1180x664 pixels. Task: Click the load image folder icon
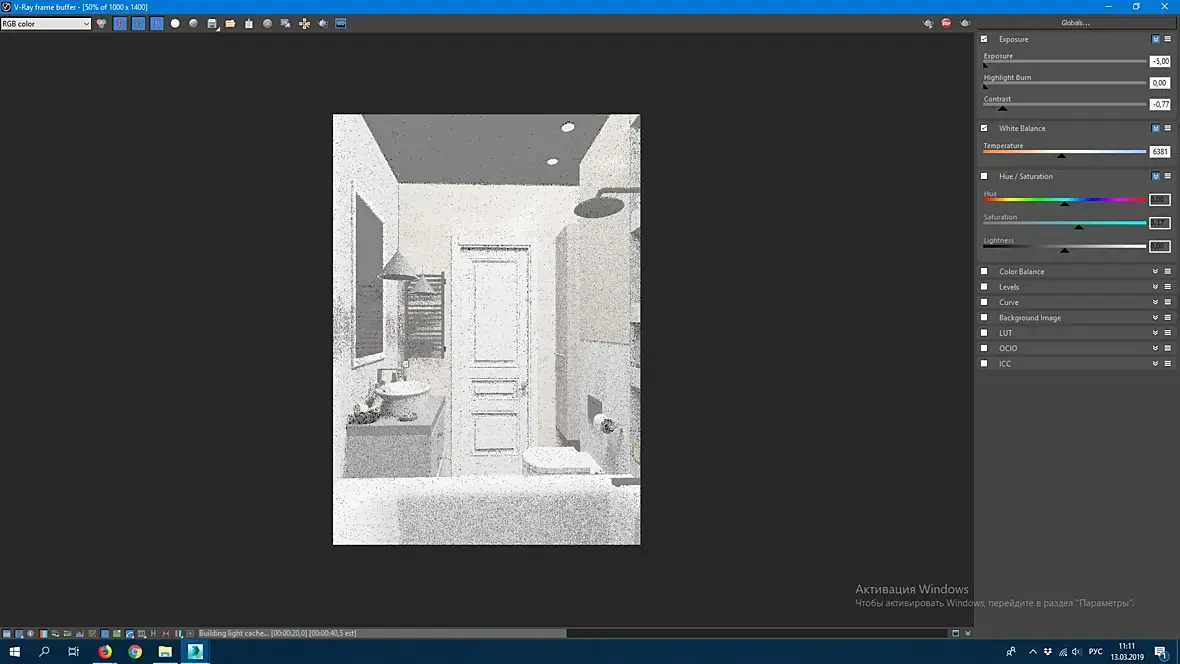click(230, 23)
